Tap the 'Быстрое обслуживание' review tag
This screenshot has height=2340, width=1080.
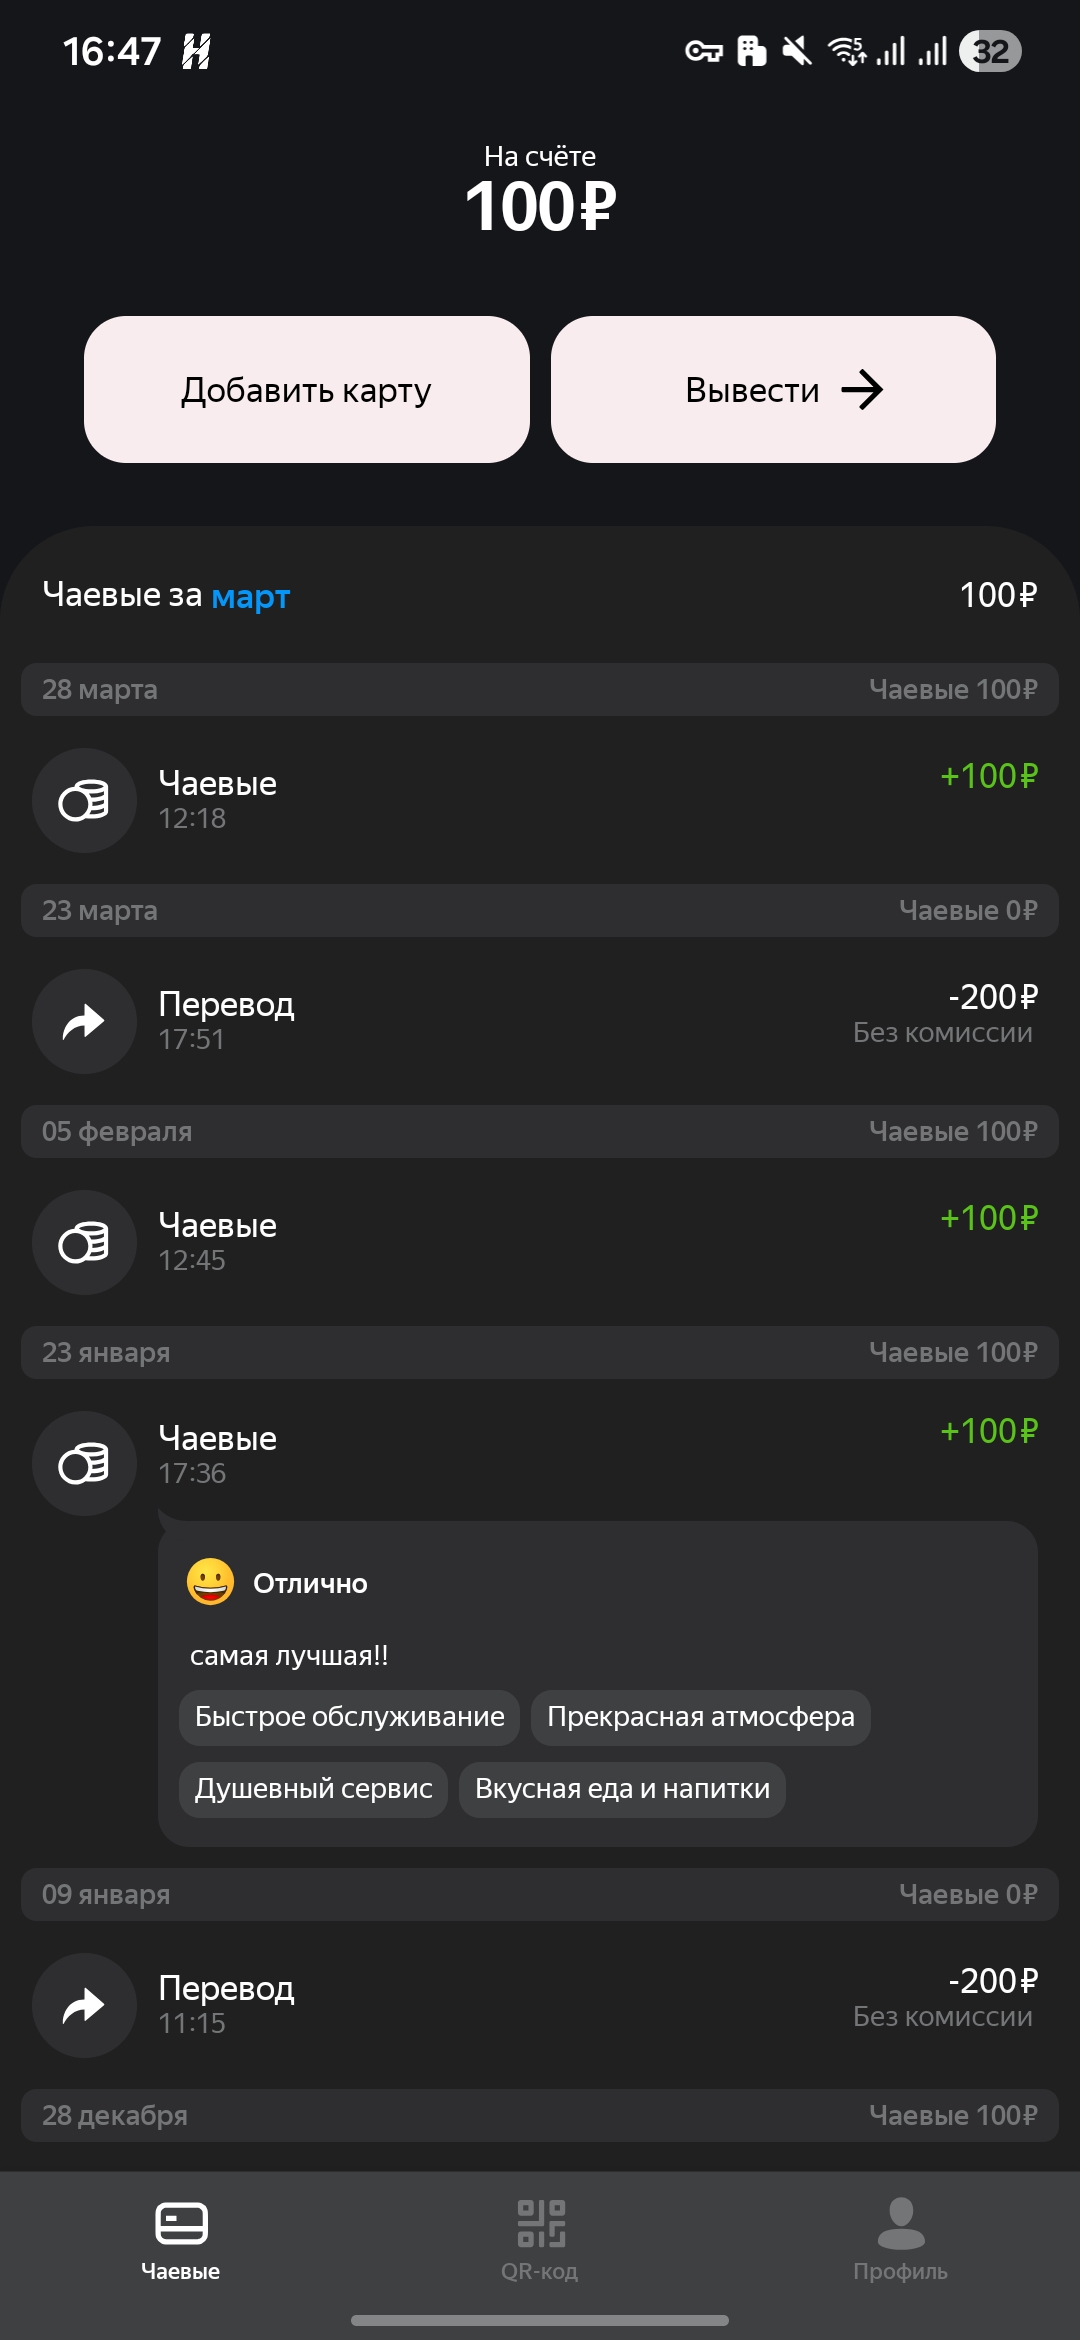pos(349,1717)
